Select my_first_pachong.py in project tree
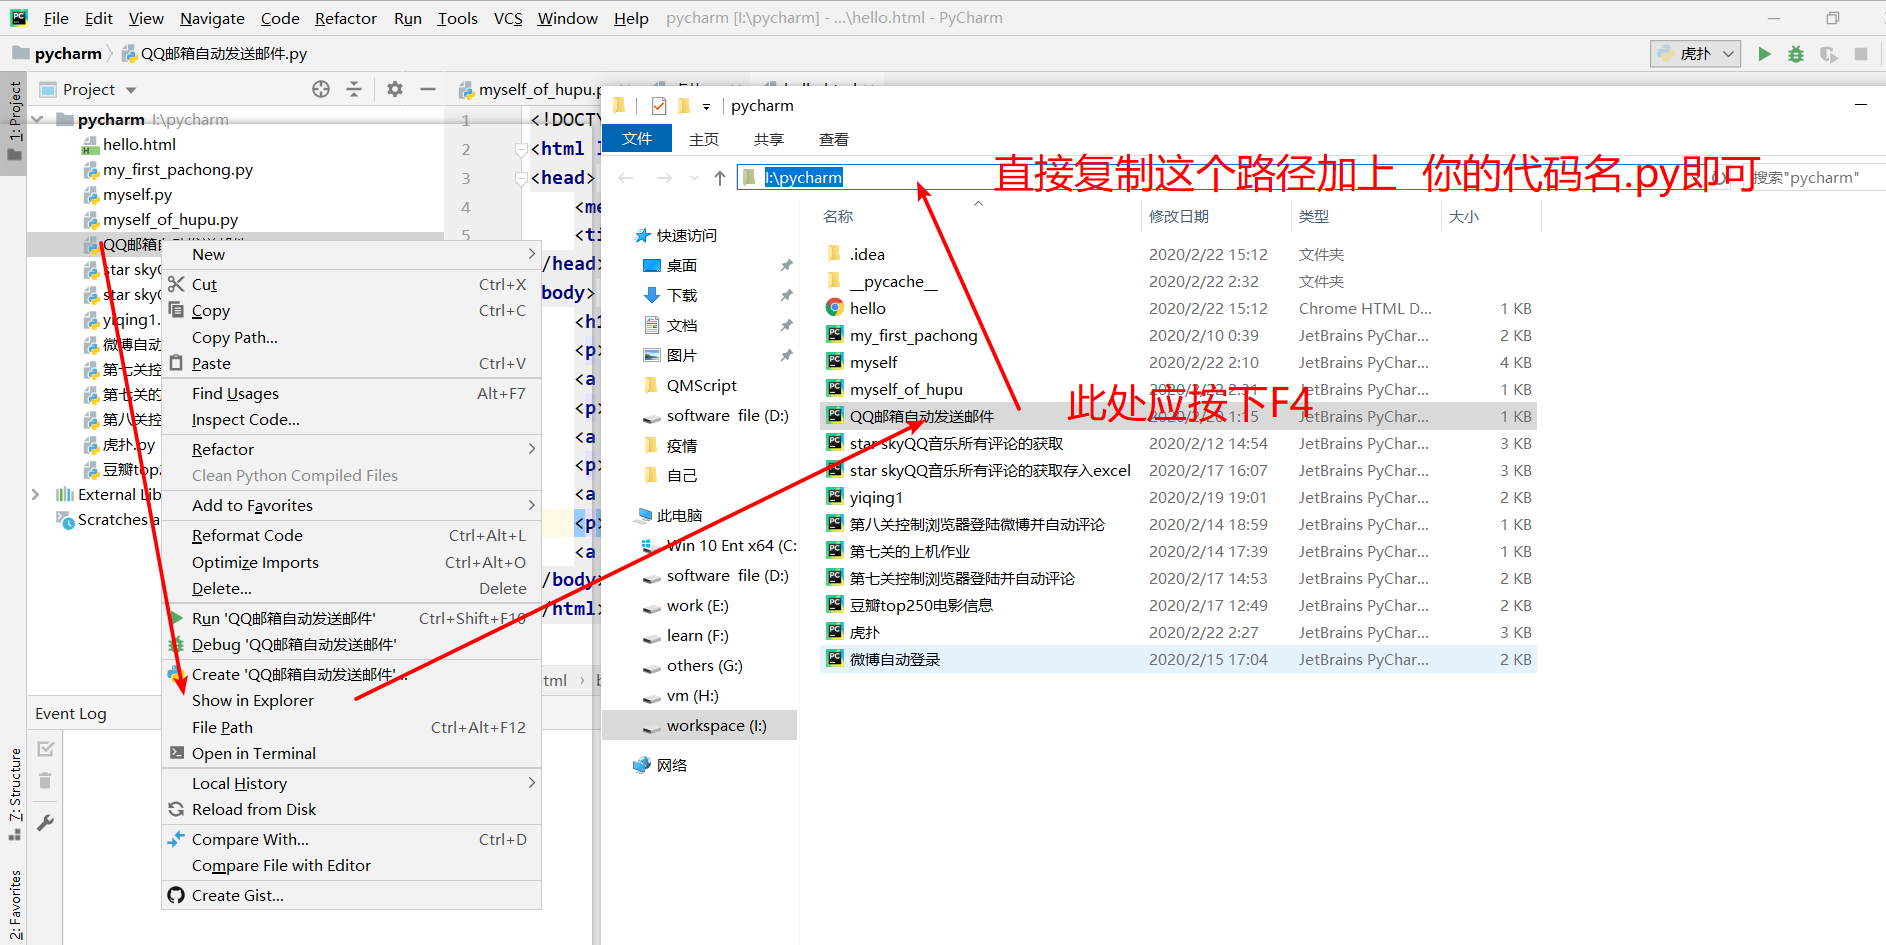 point(177,169)
